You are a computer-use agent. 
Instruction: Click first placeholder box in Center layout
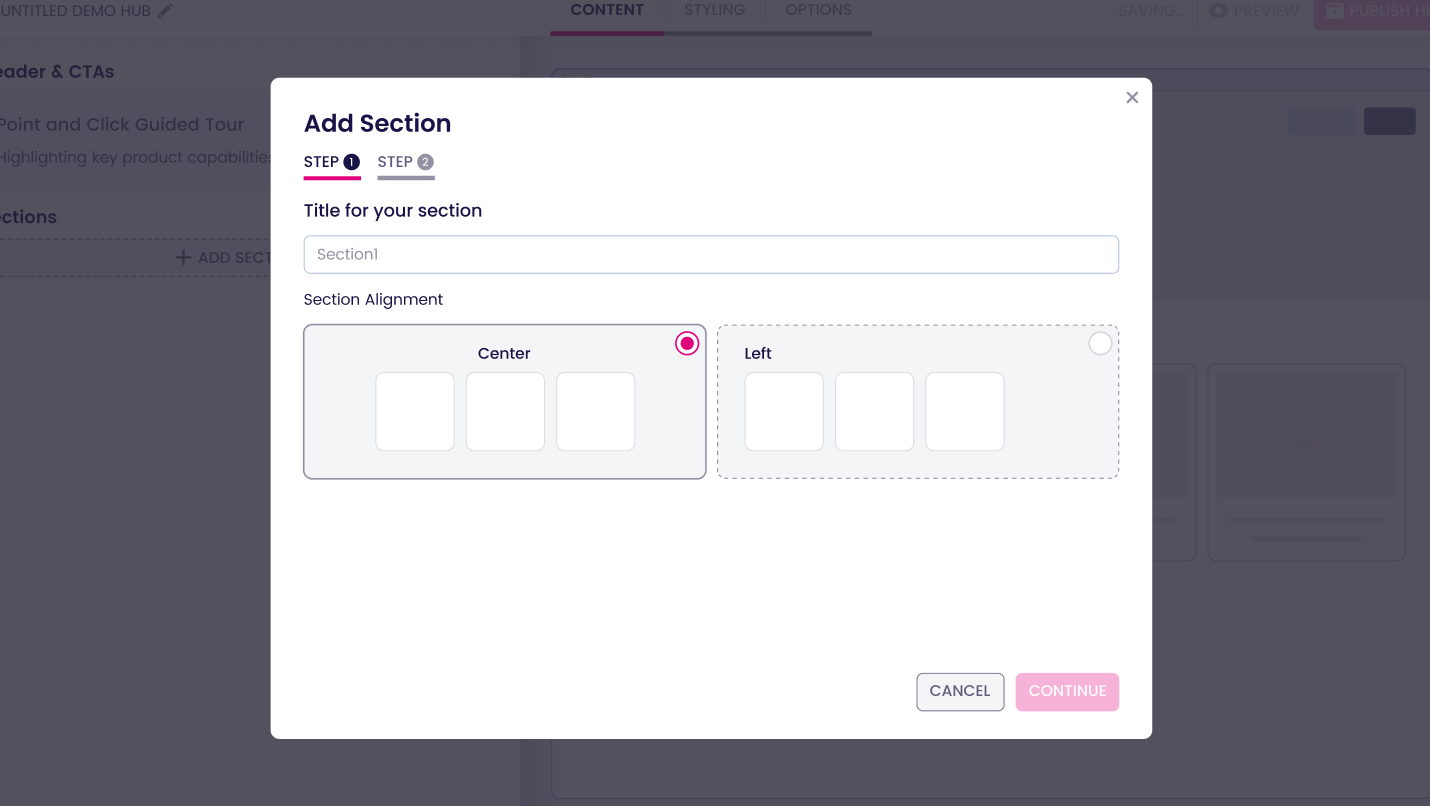click(x=415, y=412)
